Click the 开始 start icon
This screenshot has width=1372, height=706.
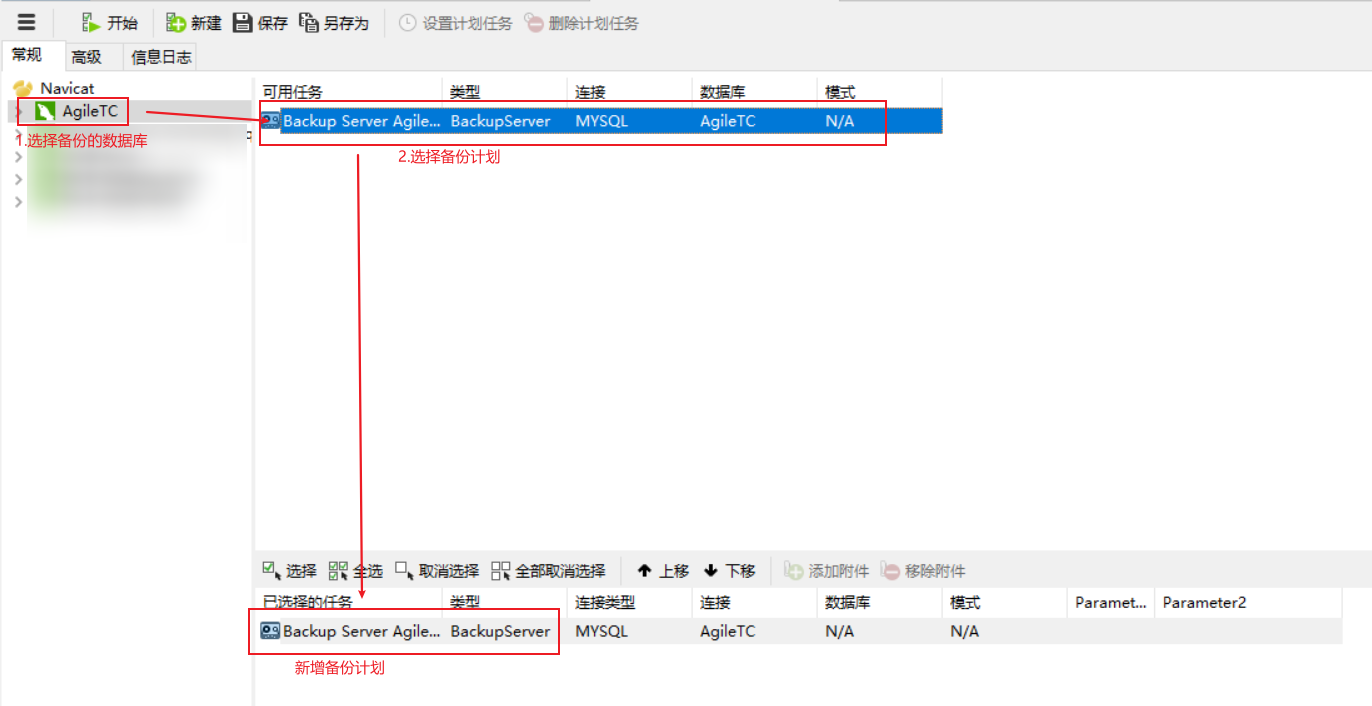pos(91,23)
